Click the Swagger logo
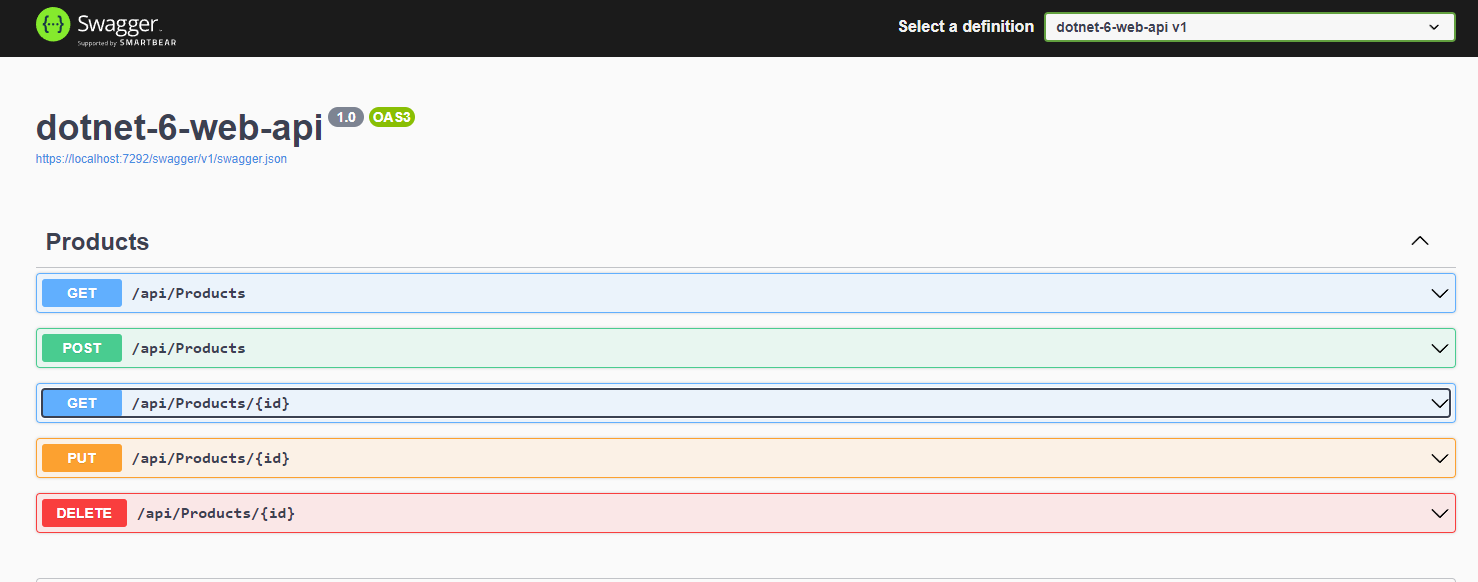1478x582 pixels. [x=106, y=27]
